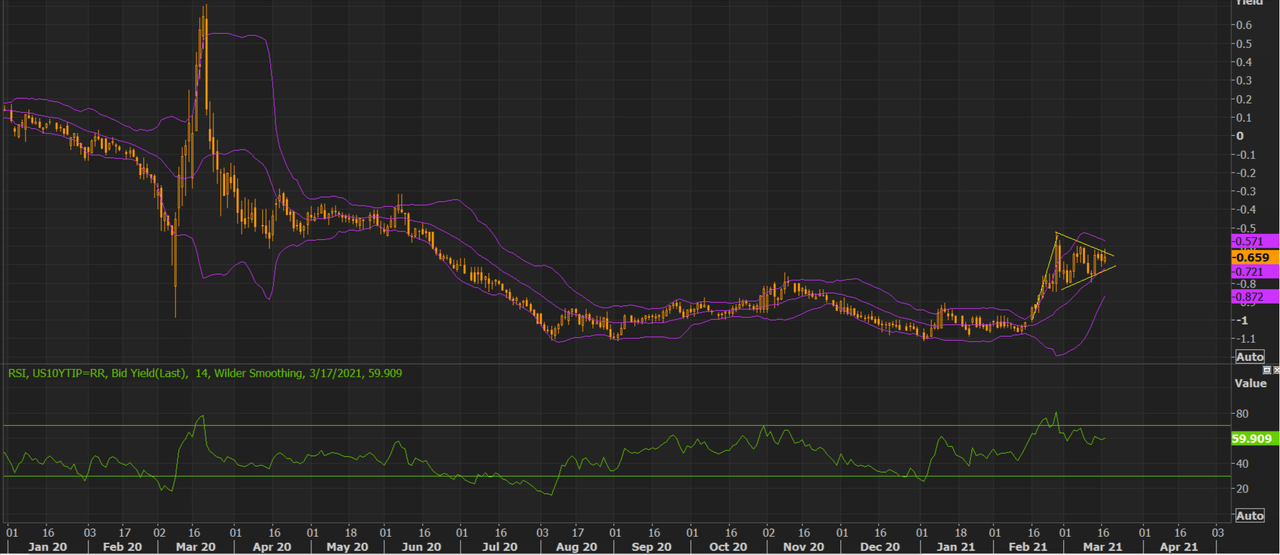This screenshot has width=1280, height=555.
Task: Select the Jun 20 month label
Action: 421,547
